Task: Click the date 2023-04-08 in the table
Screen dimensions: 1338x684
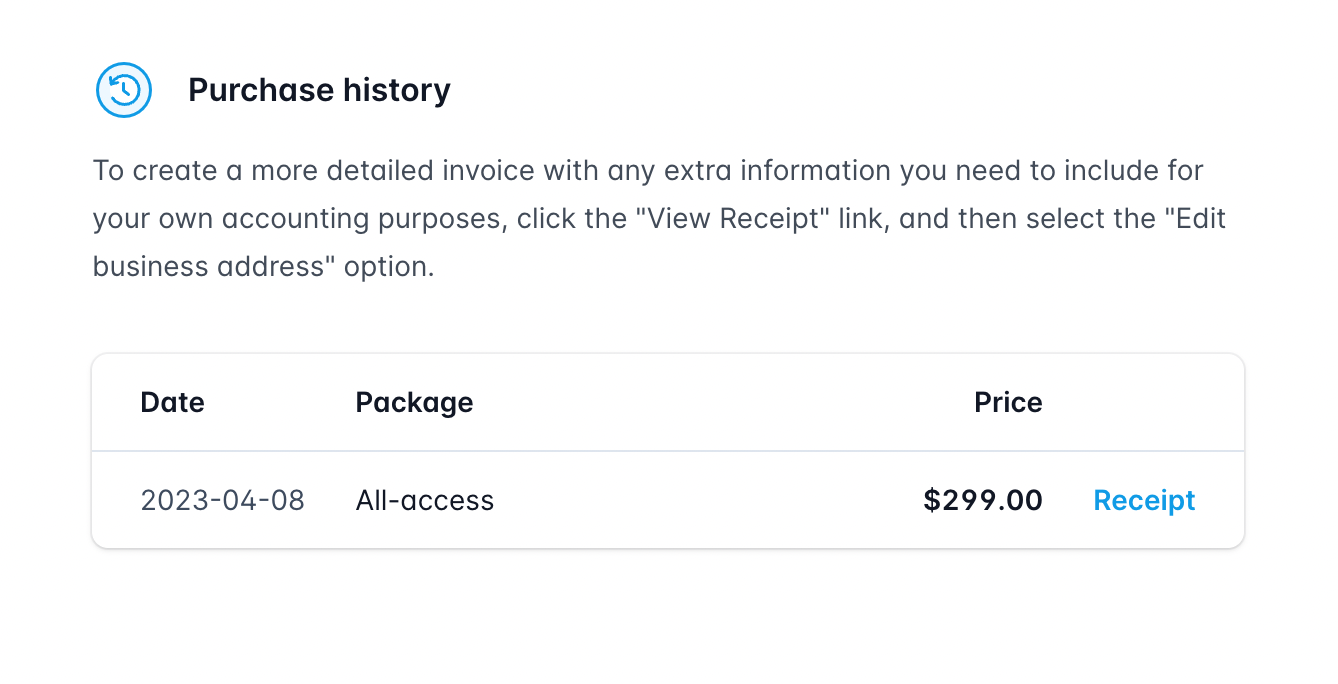Action: pos(222,500)
